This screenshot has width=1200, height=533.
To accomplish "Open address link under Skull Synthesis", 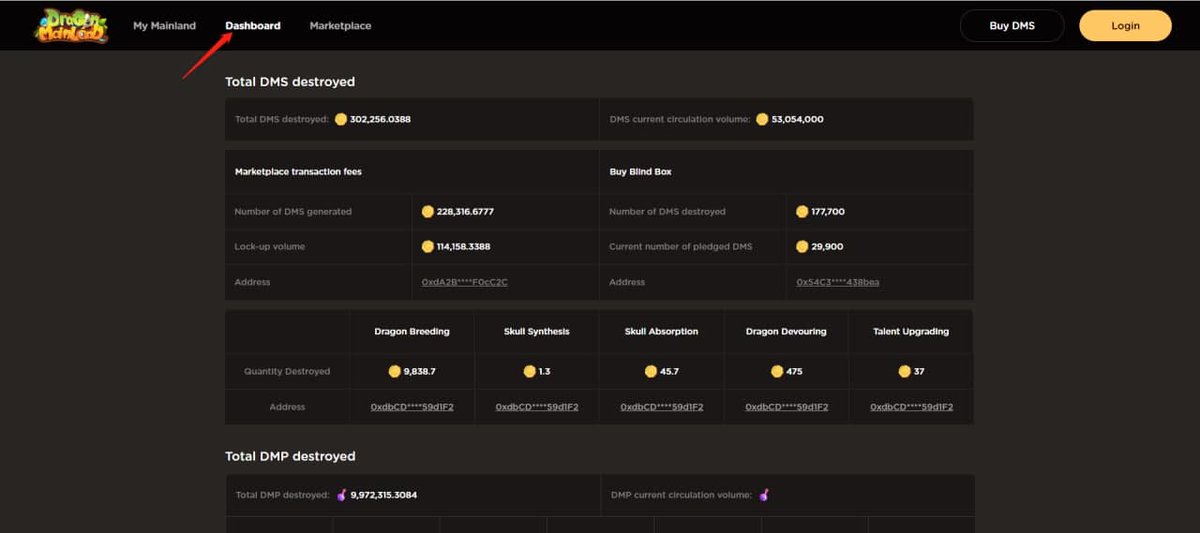I will tap(537, 407).
